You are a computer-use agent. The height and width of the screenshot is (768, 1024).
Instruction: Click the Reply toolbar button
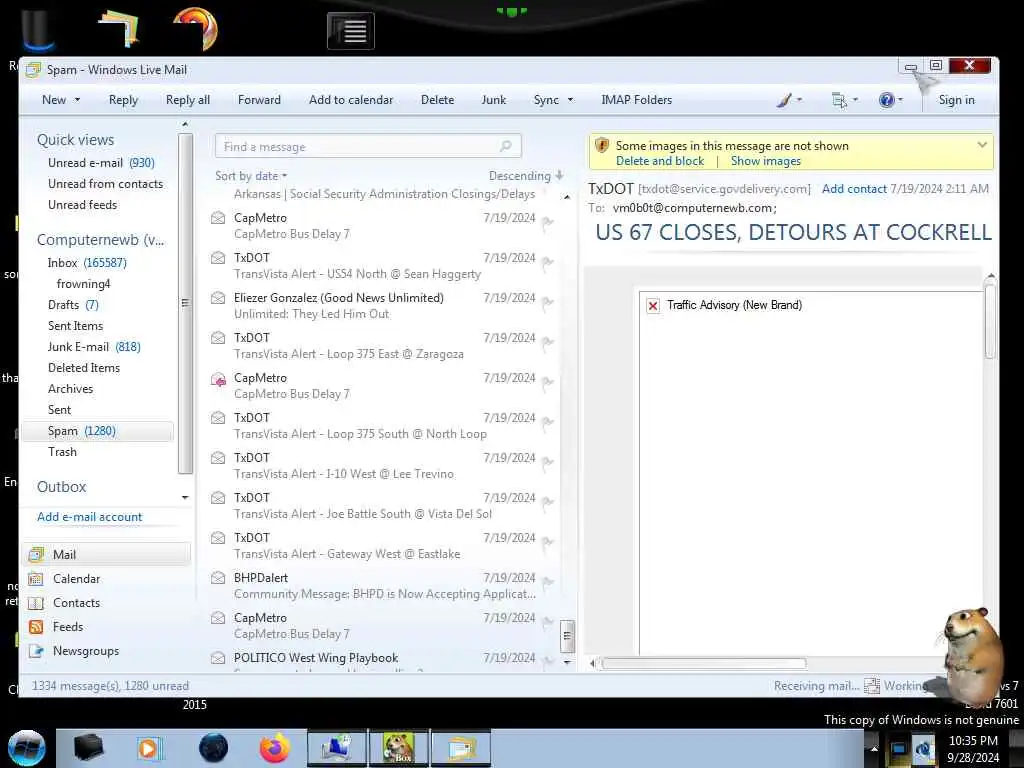(x=123, y=100)
